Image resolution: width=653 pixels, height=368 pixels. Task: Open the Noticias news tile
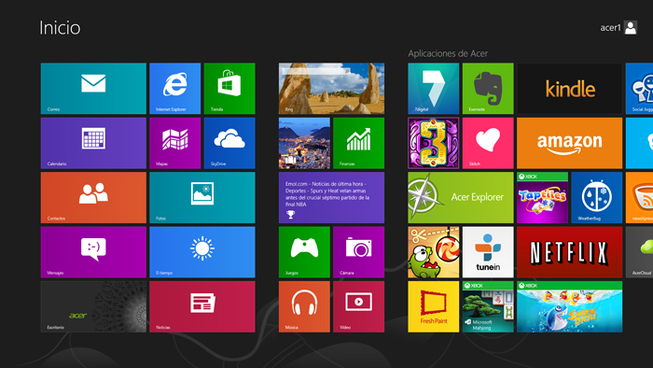tap(202, 306)
